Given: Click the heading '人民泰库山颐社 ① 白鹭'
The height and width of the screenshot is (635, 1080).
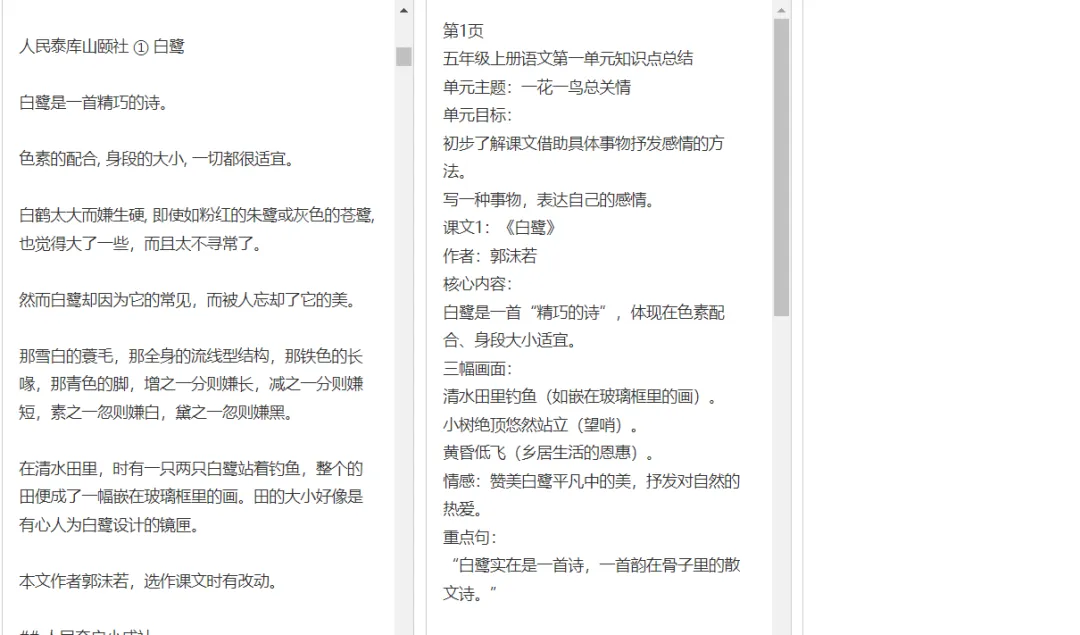Looking at the screenshot, I should tap(102, 47).
